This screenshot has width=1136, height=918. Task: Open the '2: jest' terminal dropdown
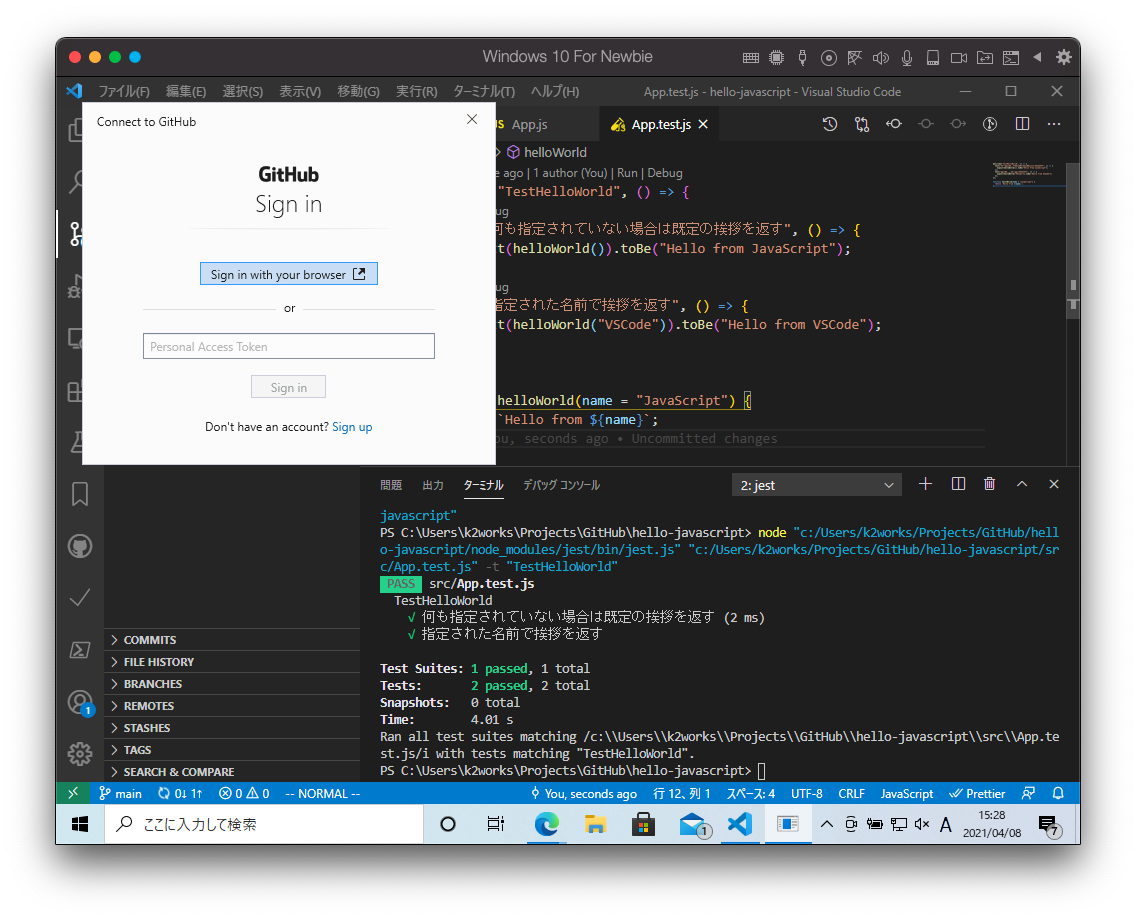[817, 485]
